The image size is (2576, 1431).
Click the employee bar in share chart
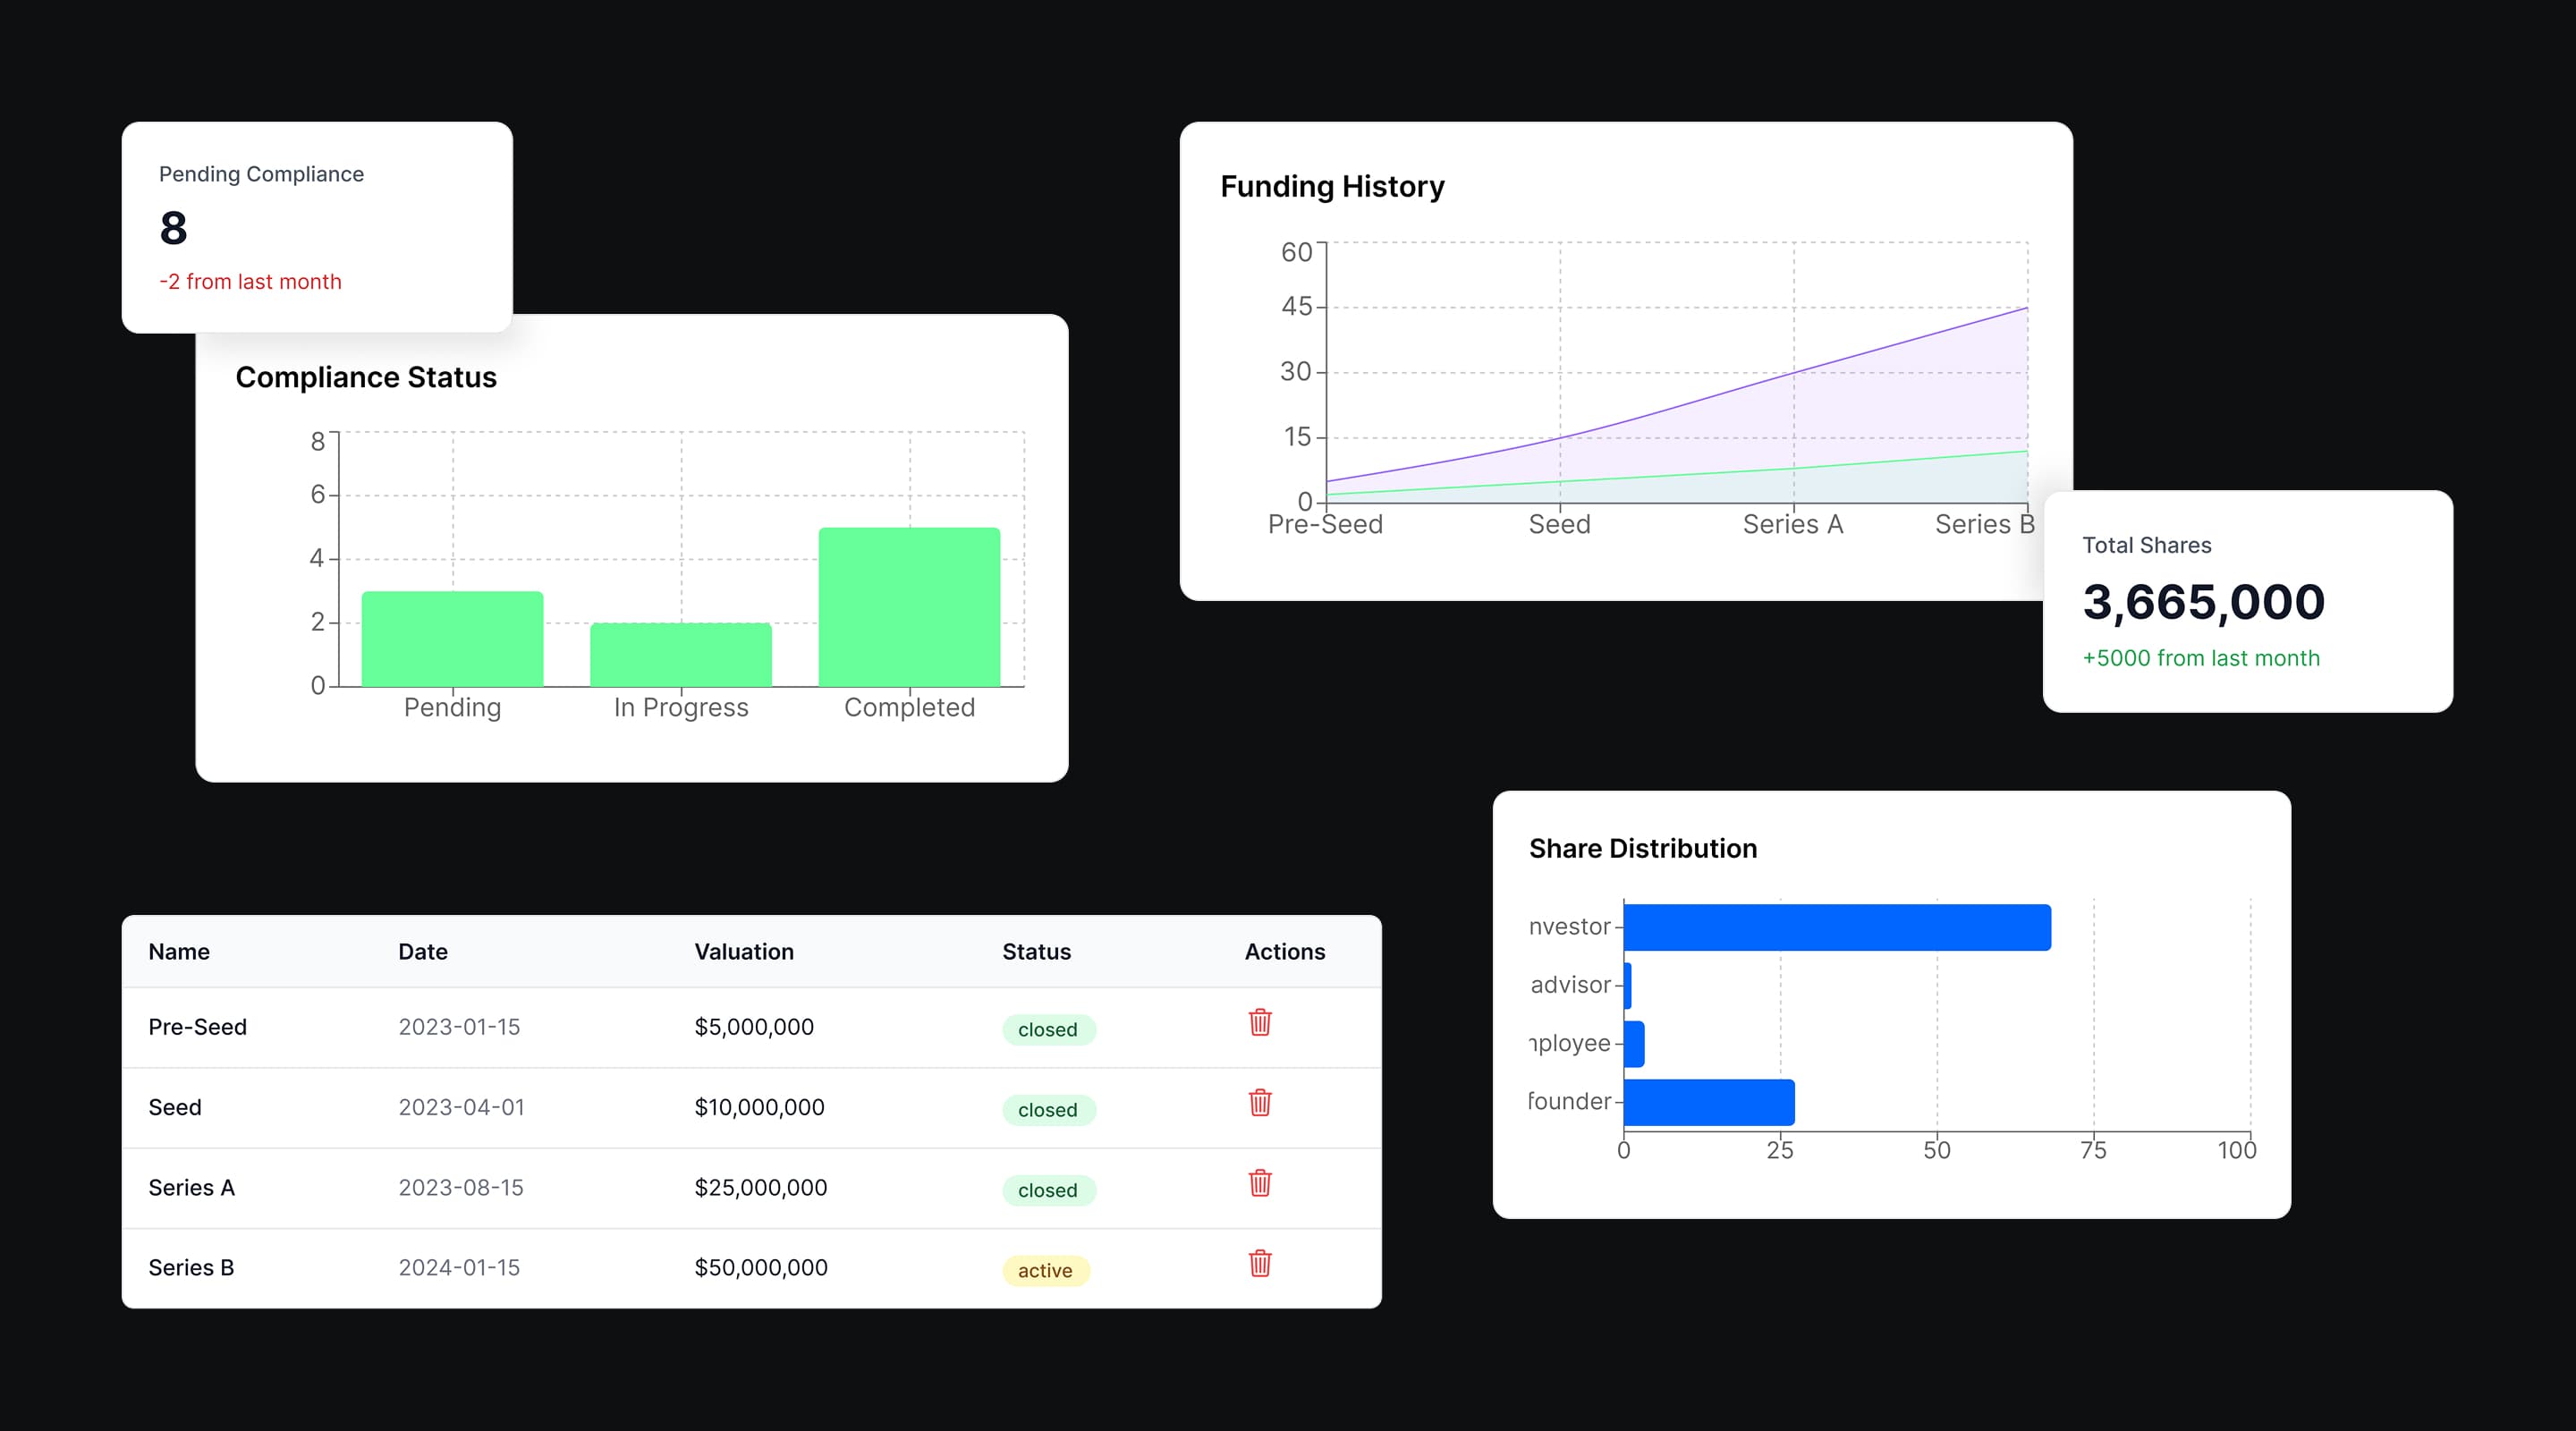tap(1634, 1044)
